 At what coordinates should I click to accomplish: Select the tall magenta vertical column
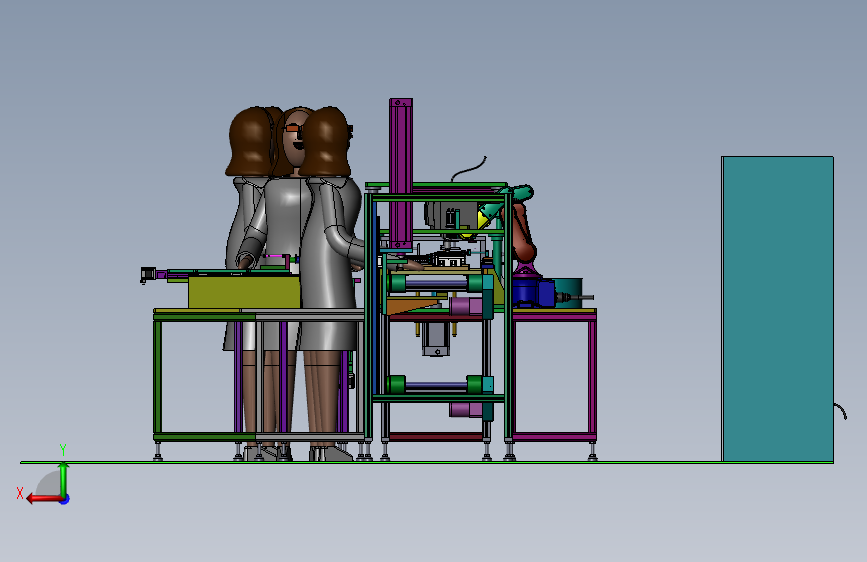coord(401,174)
